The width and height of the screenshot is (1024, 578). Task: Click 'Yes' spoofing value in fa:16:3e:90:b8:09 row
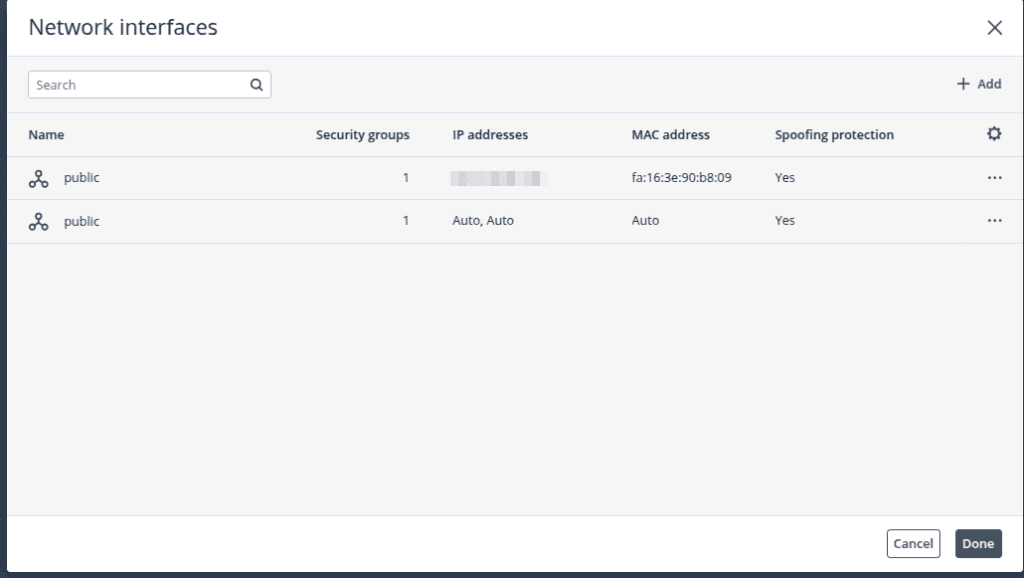point(785,178)
